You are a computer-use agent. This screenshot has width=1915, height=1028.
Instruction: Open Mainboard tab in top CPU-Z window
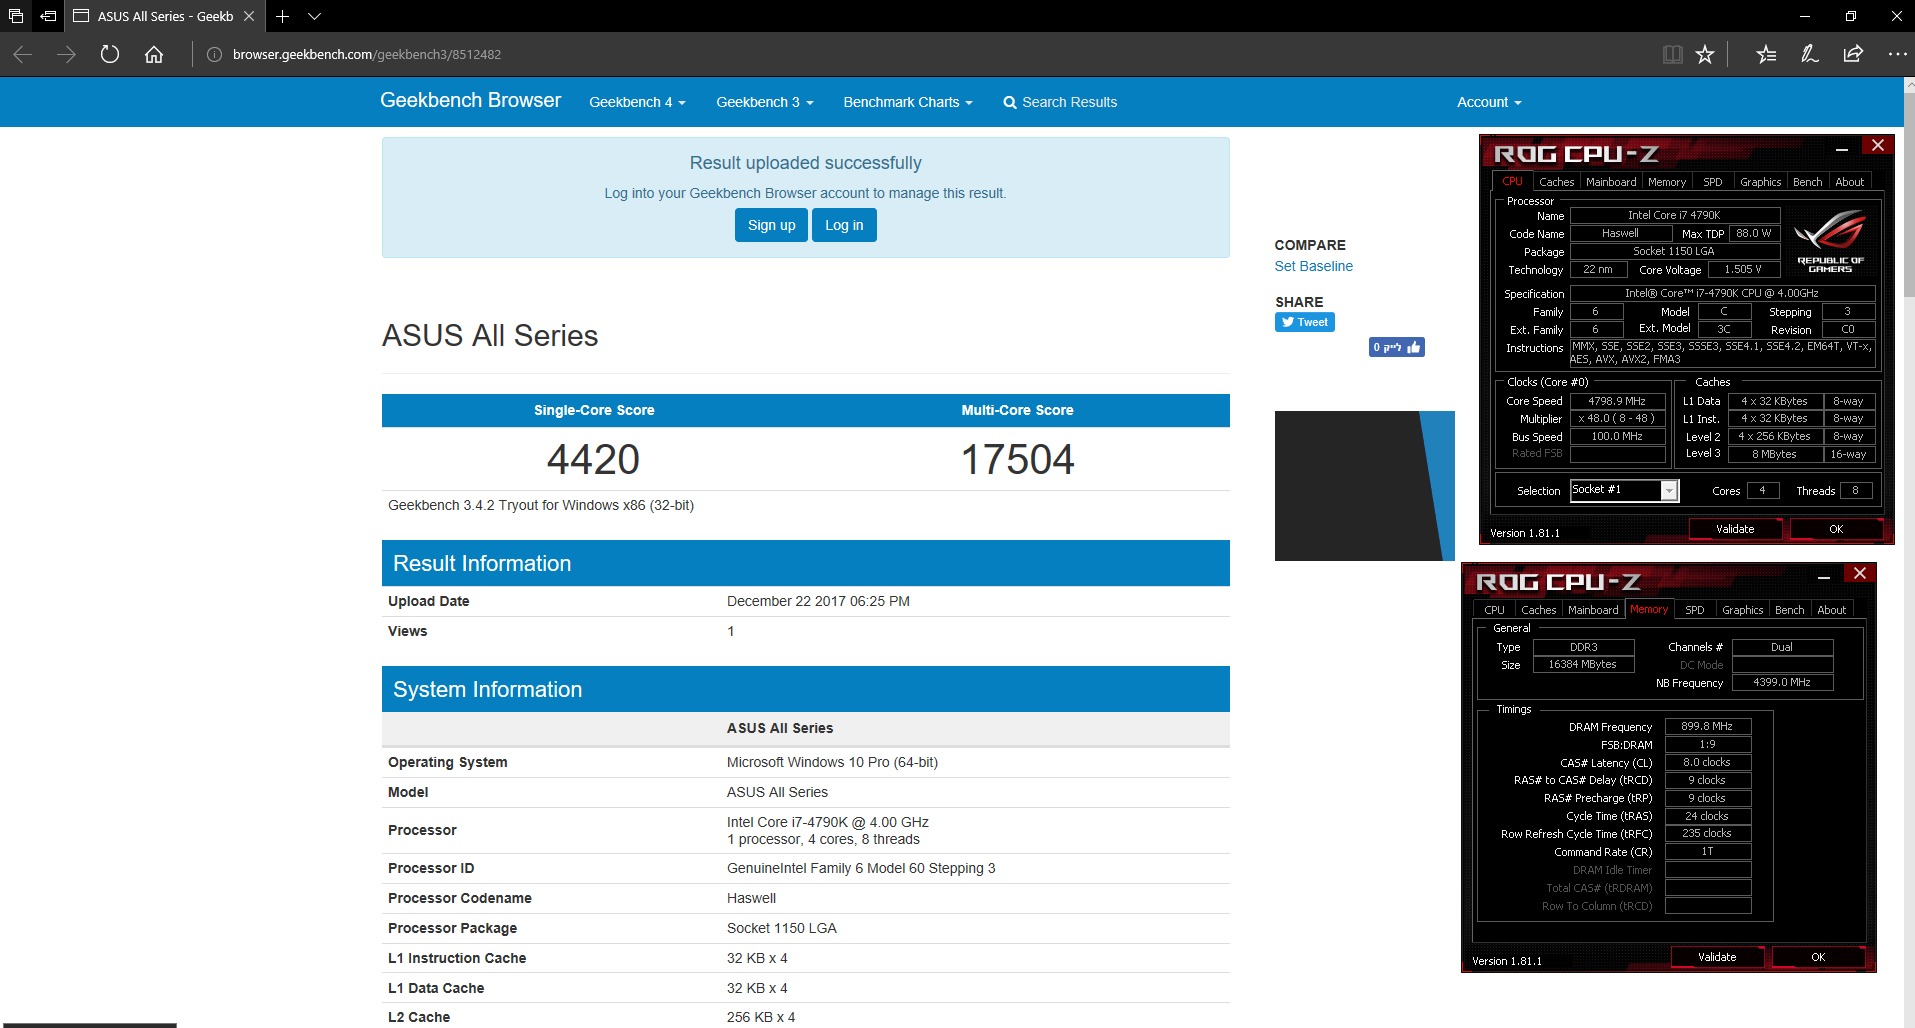1611,182
